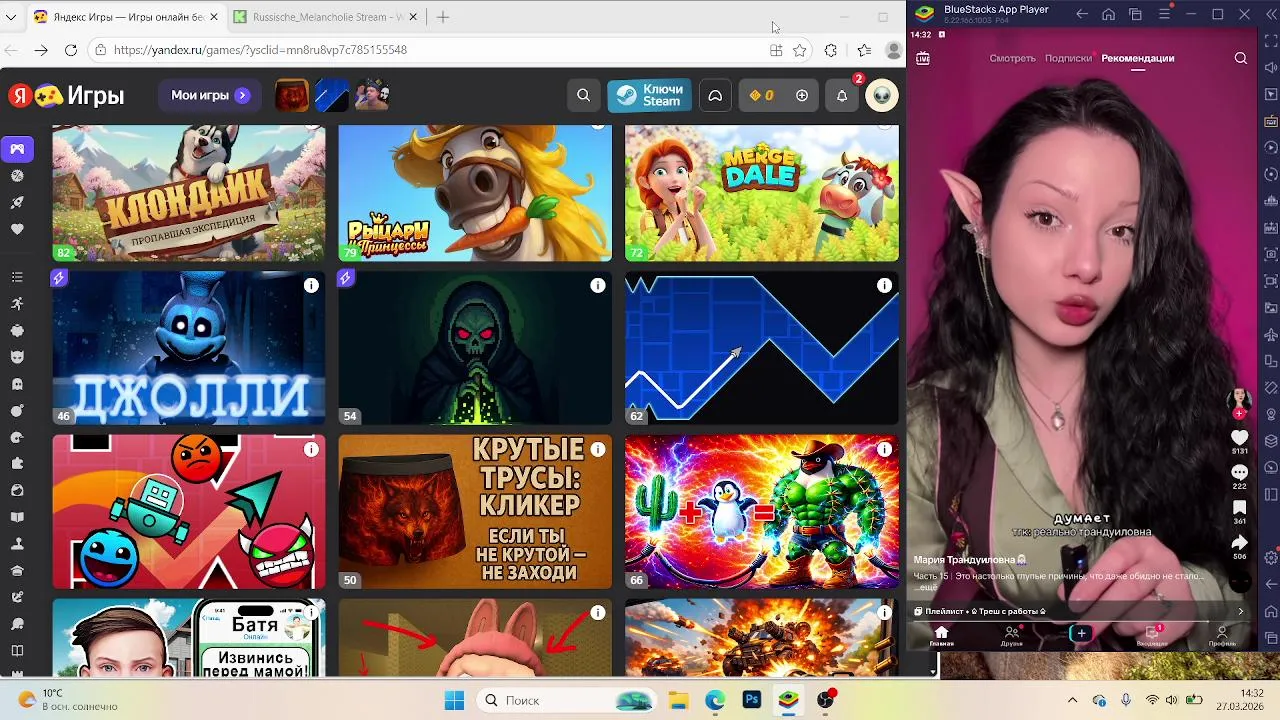Create a post with the TikTok plus button
This screenshot has width=1280, height=720.
[x=1081, y=633]
